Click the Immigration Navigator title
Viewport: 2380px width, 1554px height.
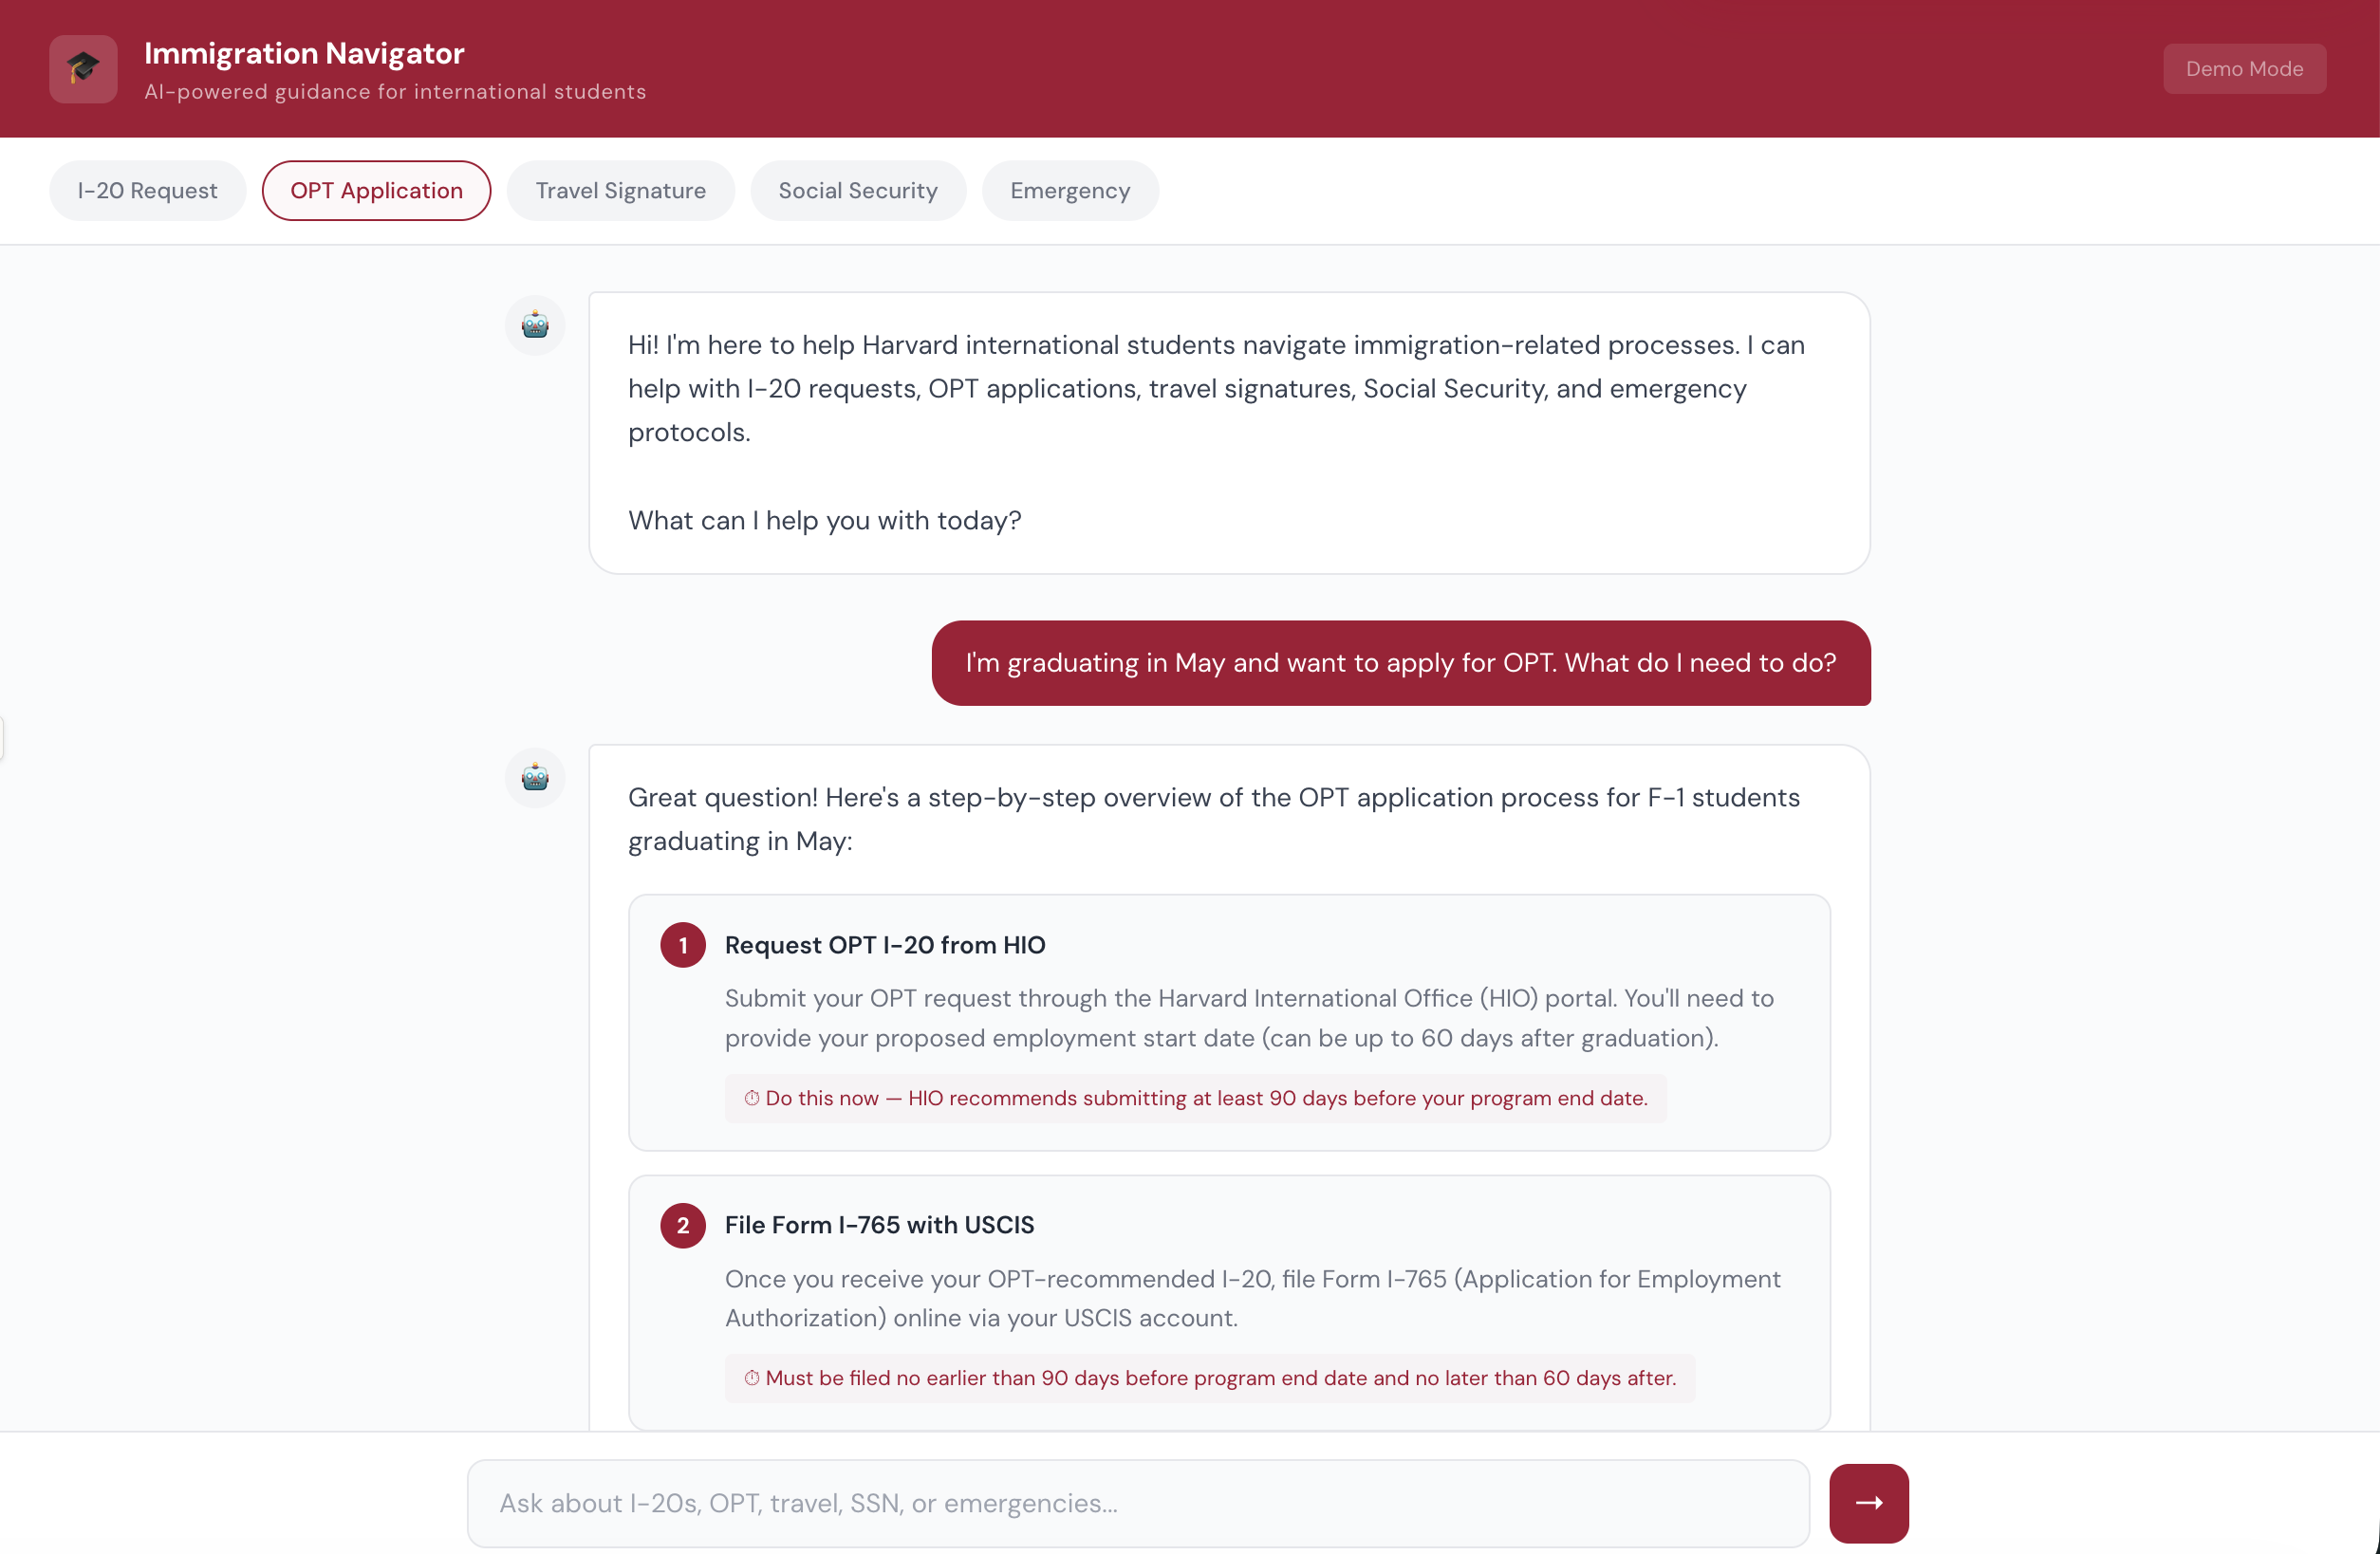point(304,53)
